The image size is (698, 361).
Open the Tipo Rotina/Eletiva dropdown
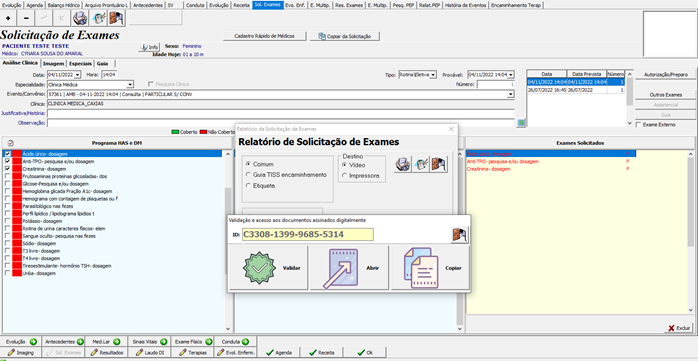433,75
